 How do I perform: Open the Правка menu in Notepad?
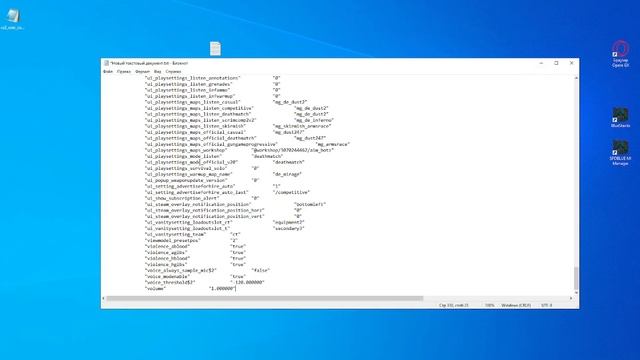124,71
